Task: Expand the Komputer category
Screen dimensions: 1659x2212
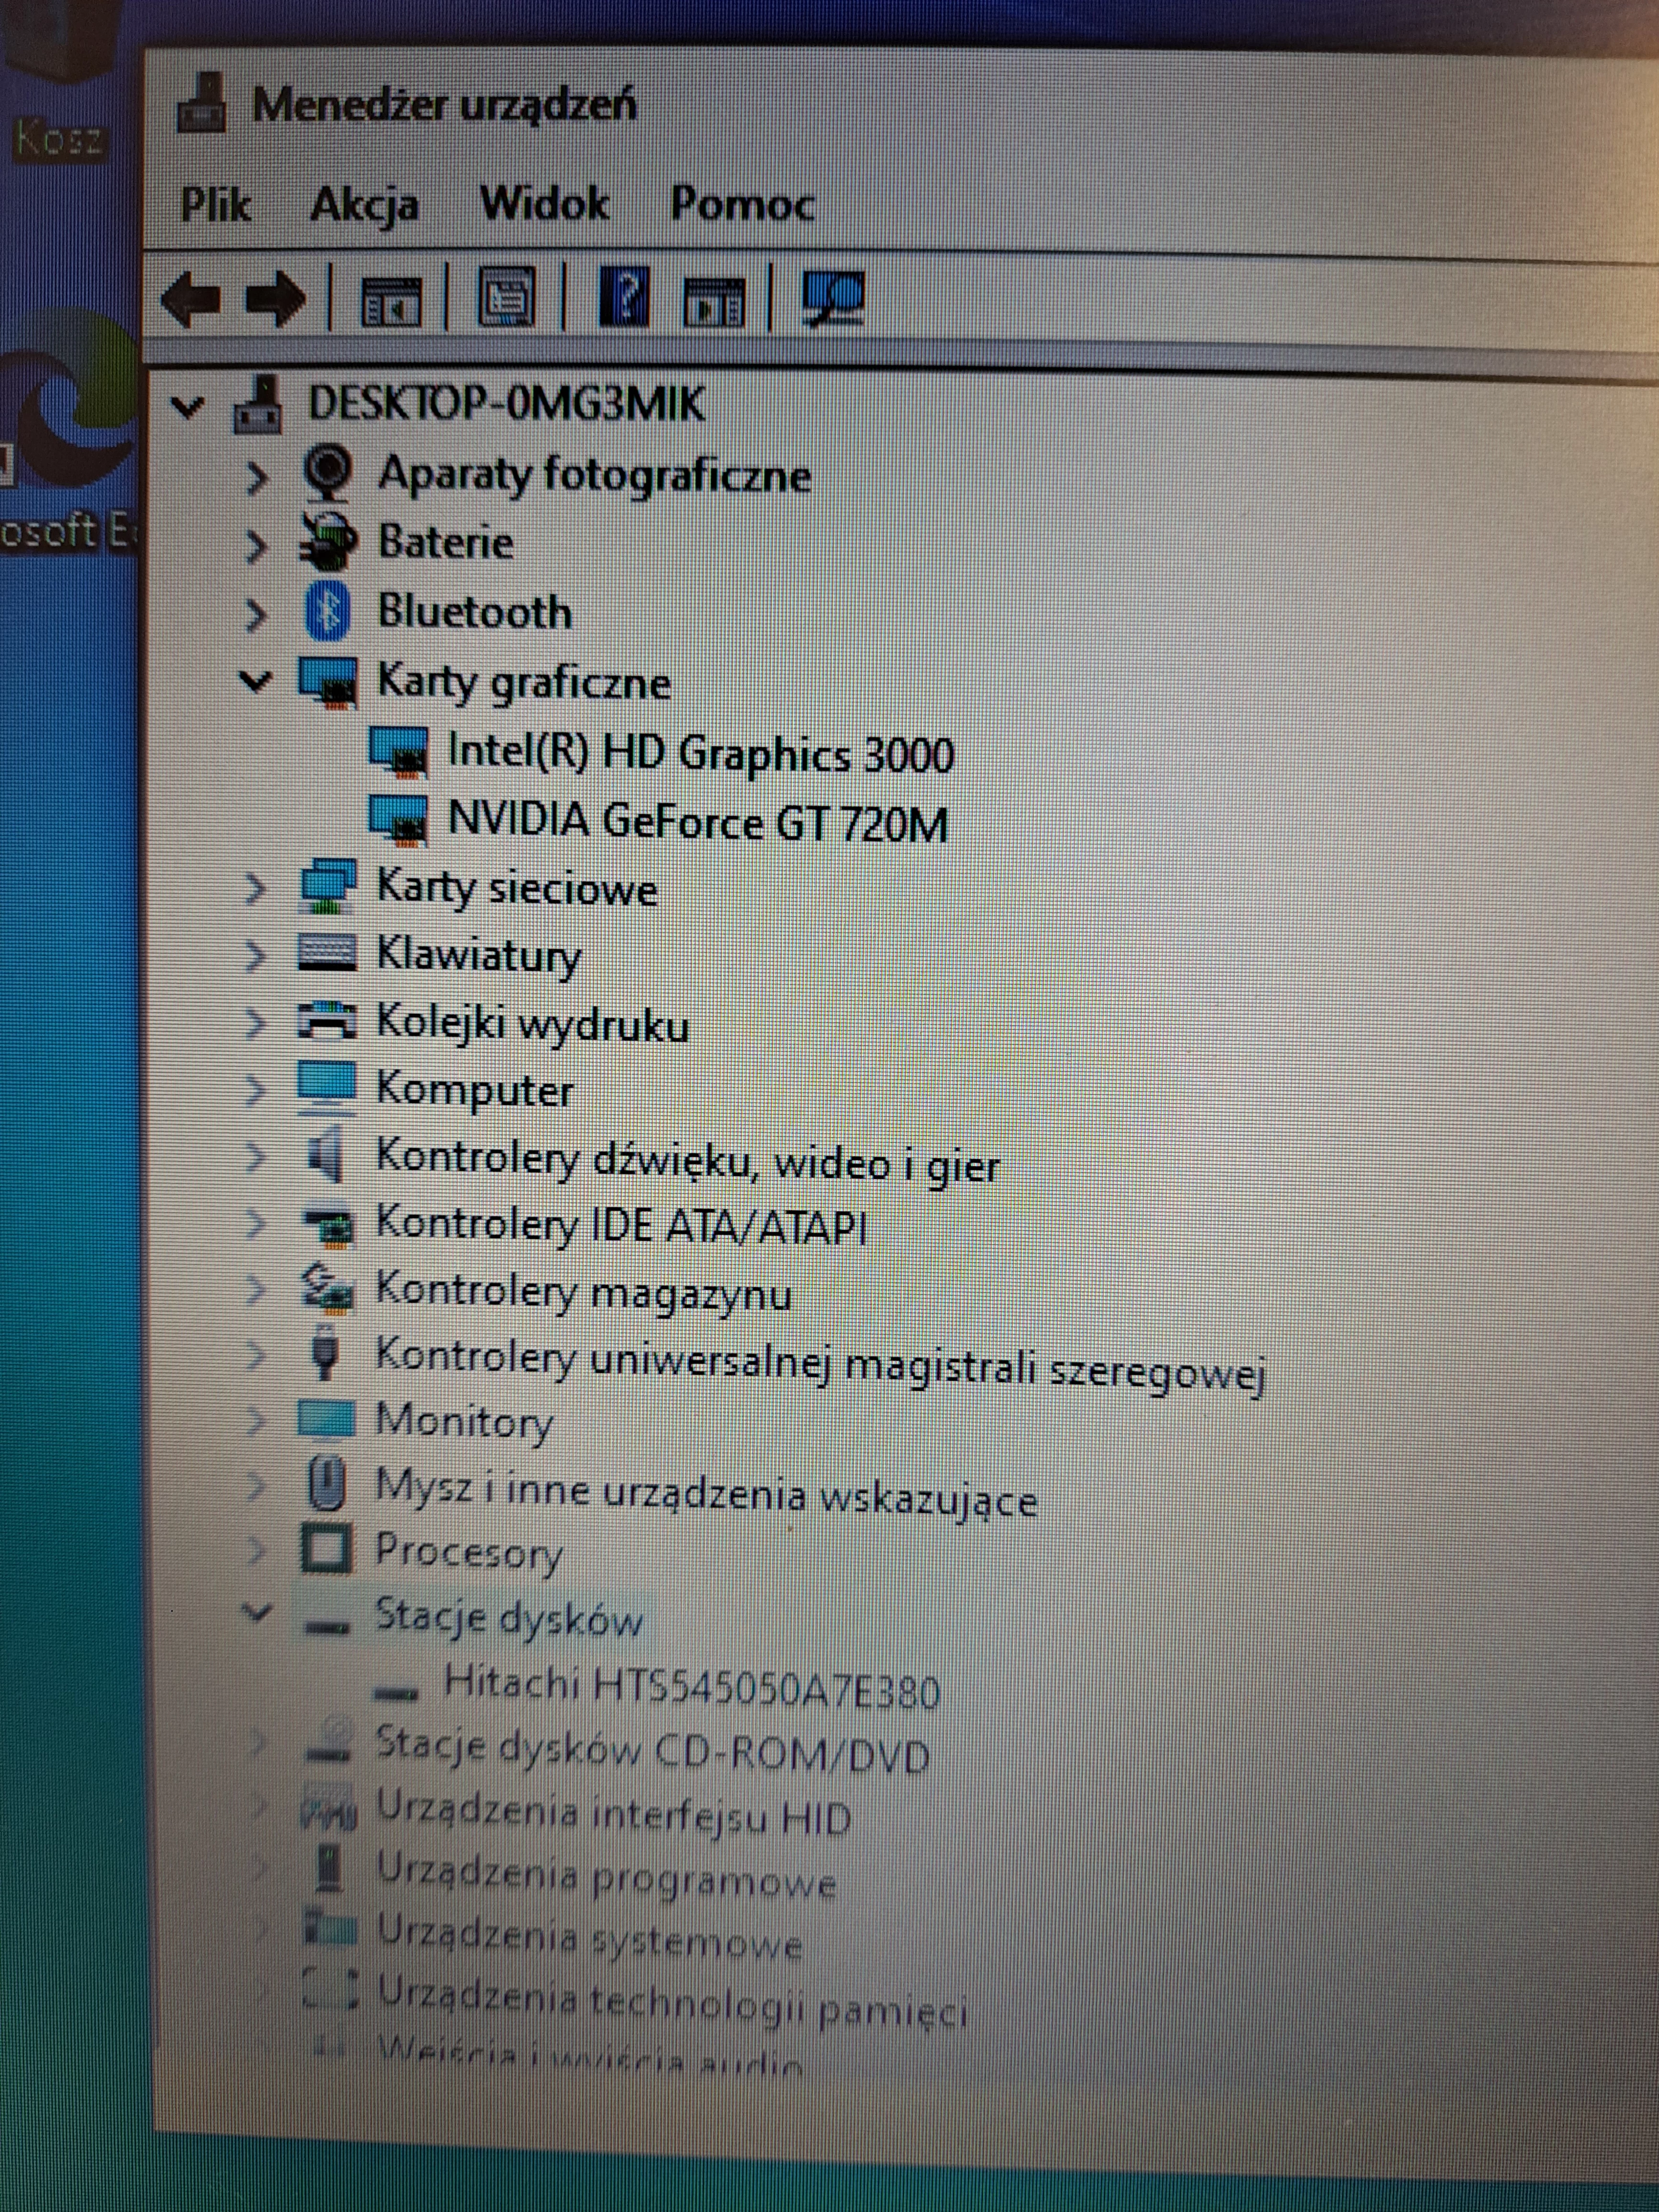Action: pos(255,1090)
